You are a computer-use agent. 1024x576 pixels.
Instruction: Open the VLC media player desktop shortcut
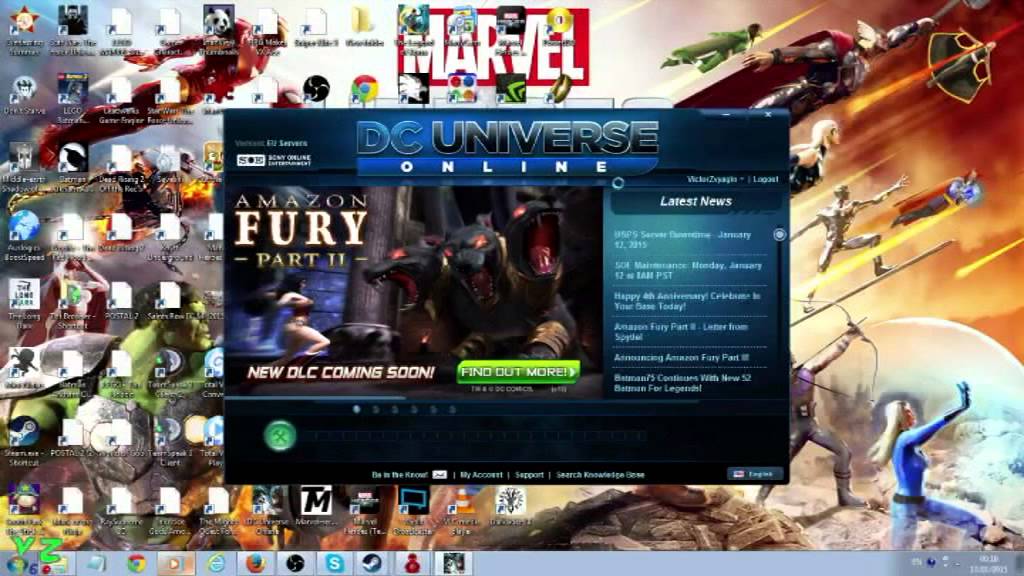(462, 511)
